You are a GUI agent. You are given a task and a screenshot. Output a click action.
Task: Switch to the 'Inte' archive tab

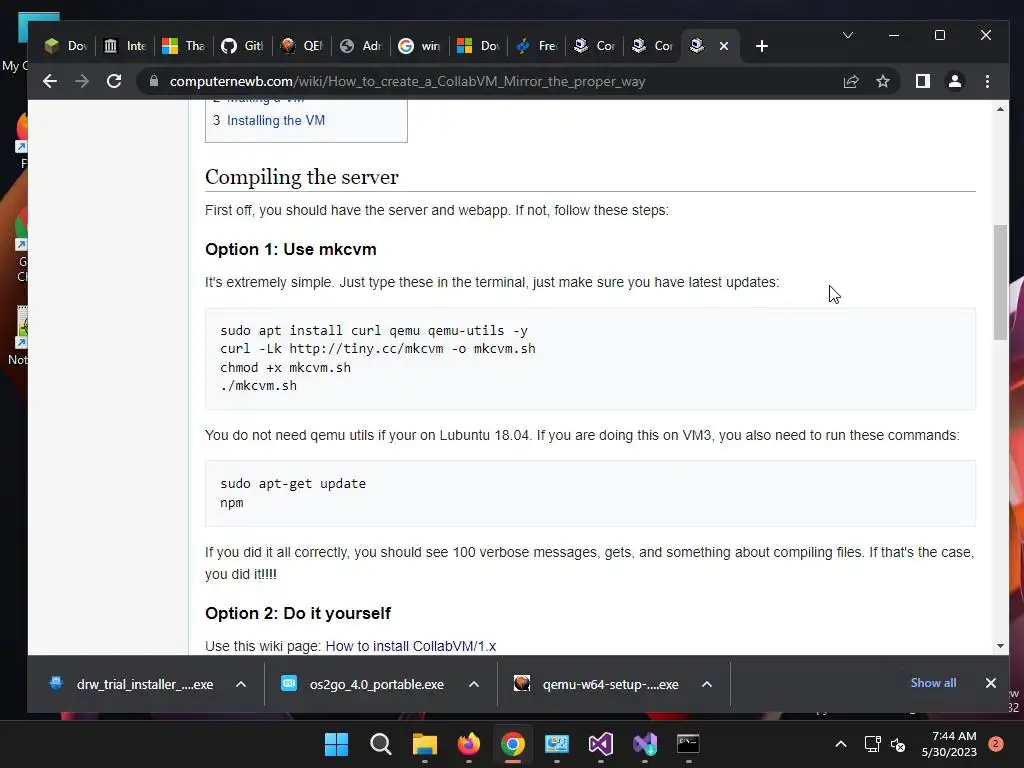[x=125, y=46]
